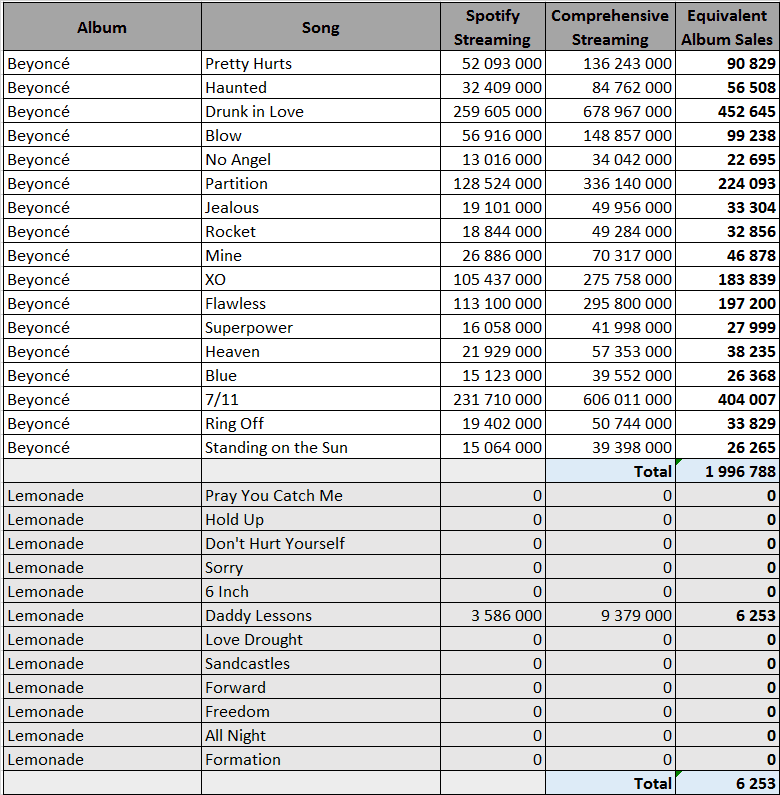Select comprehensive value 148 857 000
Screen dimensions: 780x795
coord(611,135)
